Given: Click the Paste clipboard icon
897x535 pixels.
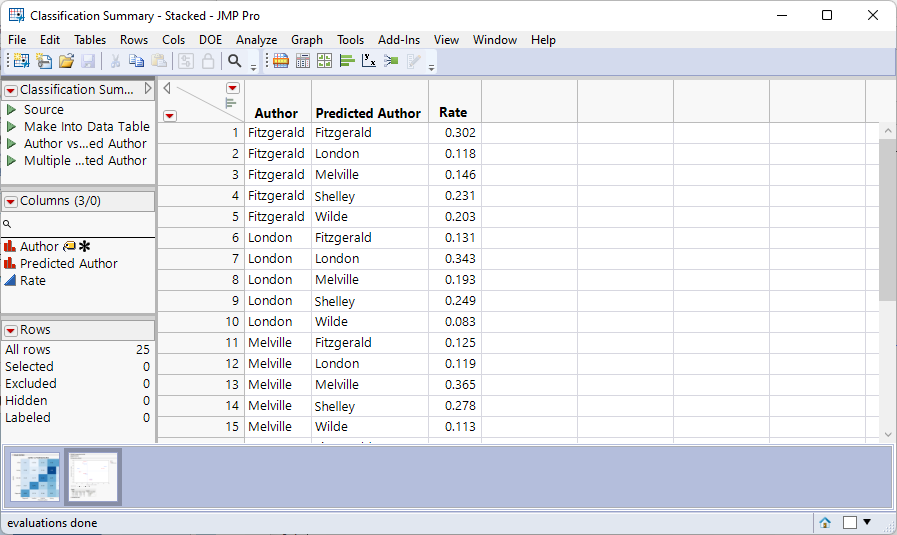Looking at the screenshot, I should [159, 61].
